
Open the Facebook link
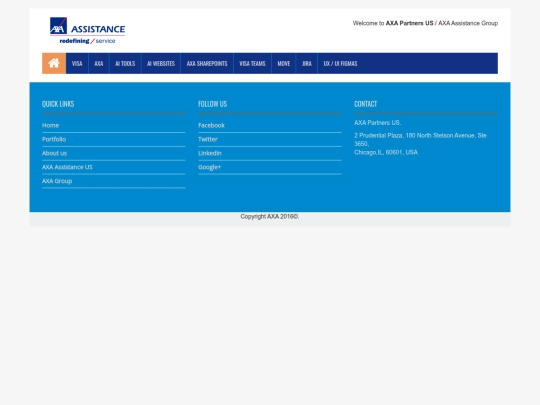(211, 125)
